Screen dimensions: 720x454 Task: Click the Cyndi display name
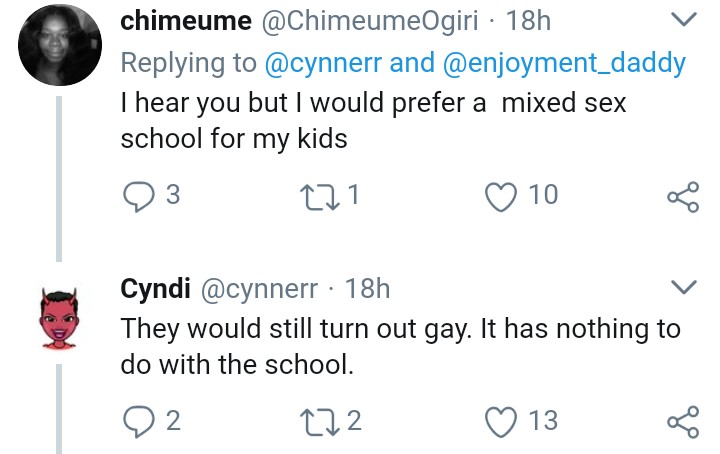pyautogui.click(x=153, y=289)
